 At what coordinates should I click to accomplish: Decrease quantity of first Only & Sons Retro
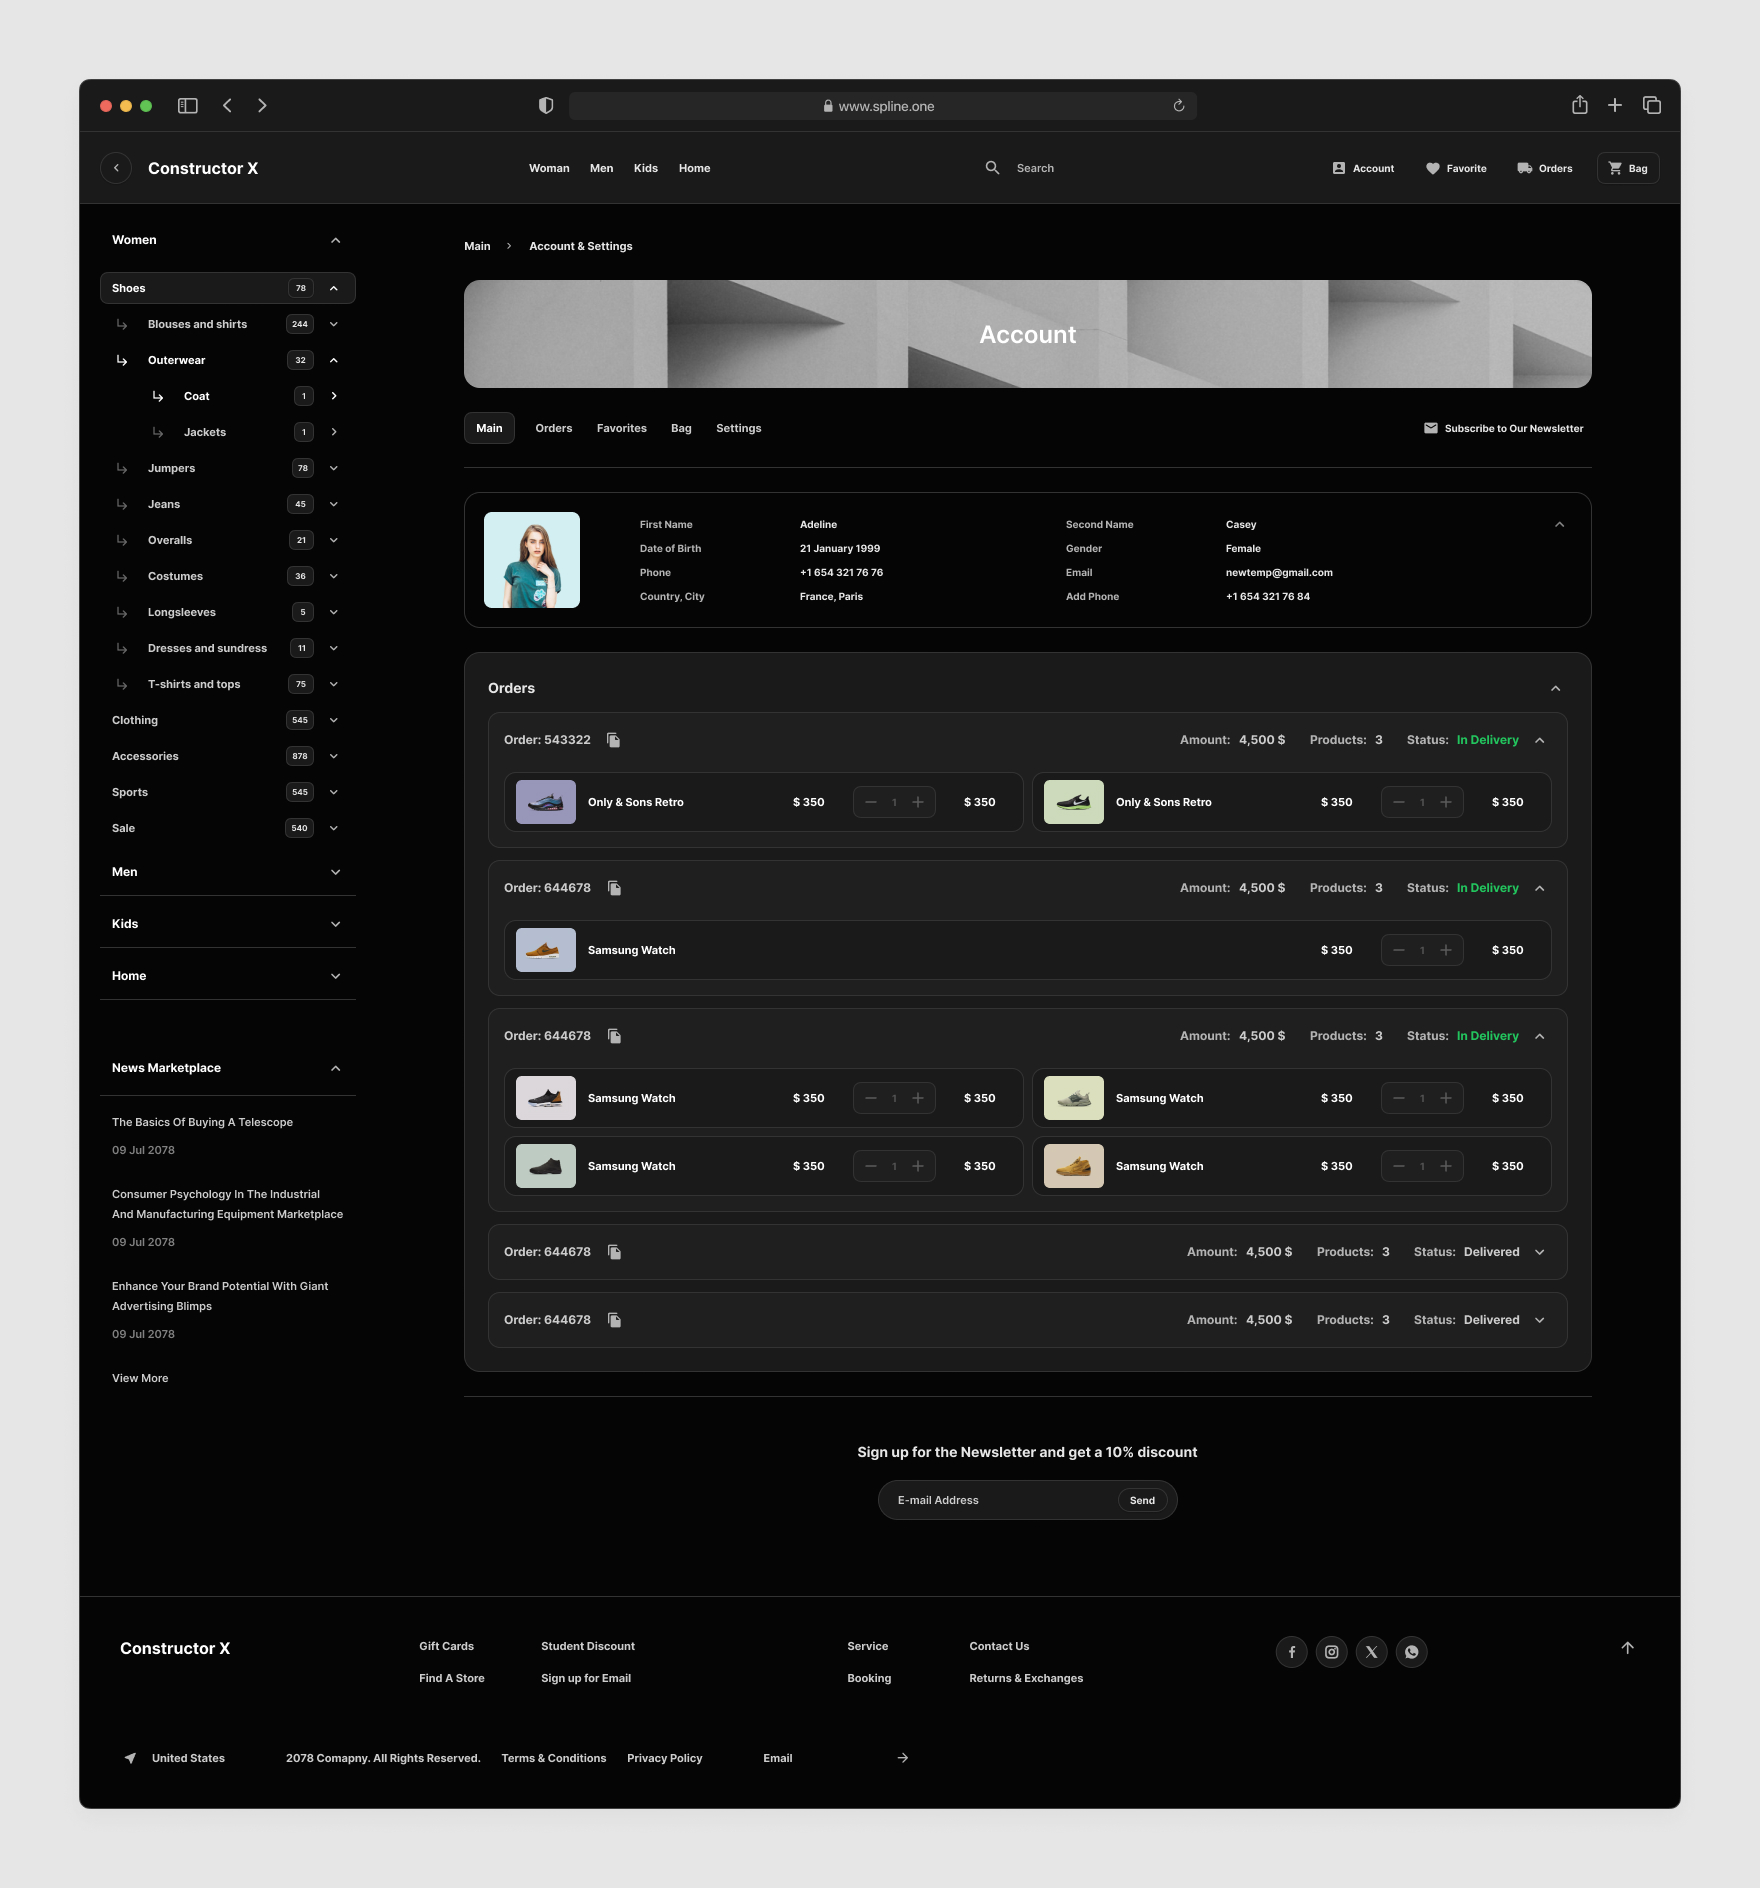point(871,802)
